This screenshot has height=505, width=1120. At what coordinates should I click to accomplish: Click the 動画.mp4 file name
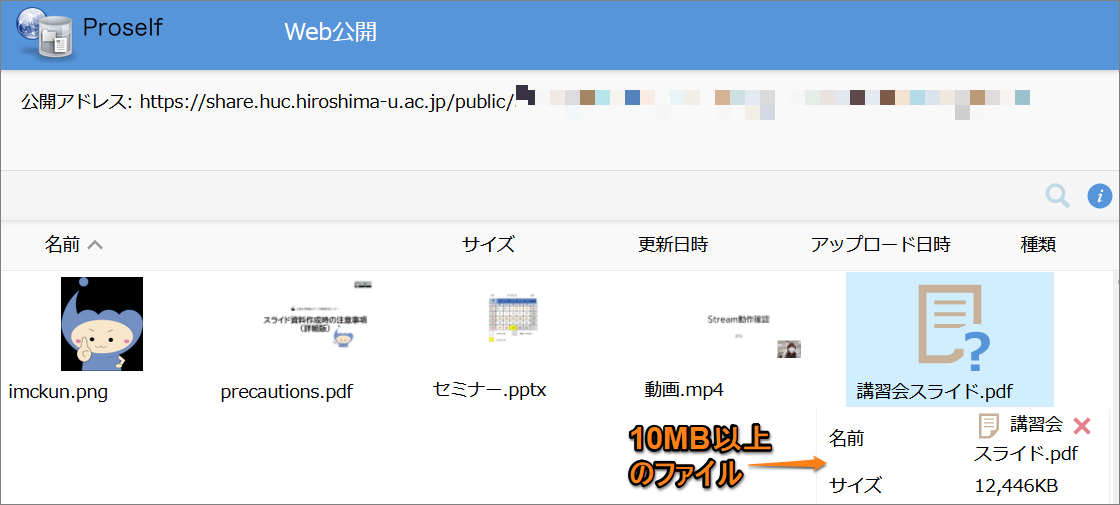(x=684, y=389)
